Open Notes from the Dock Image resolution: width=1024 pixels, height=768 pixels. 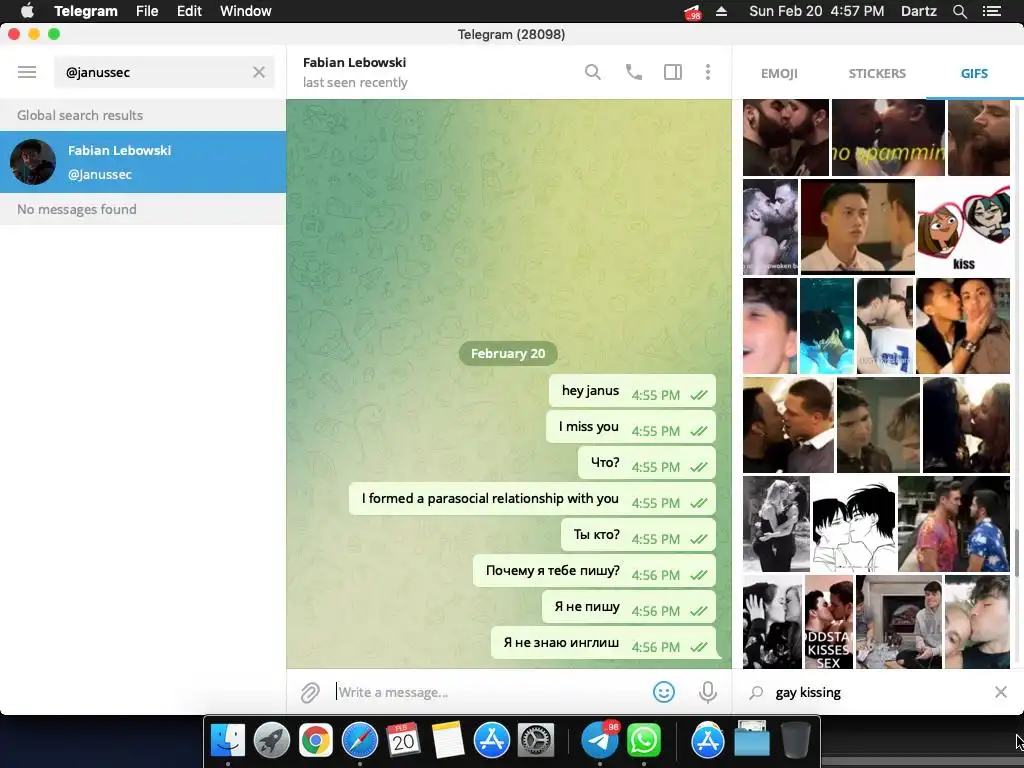447,741
